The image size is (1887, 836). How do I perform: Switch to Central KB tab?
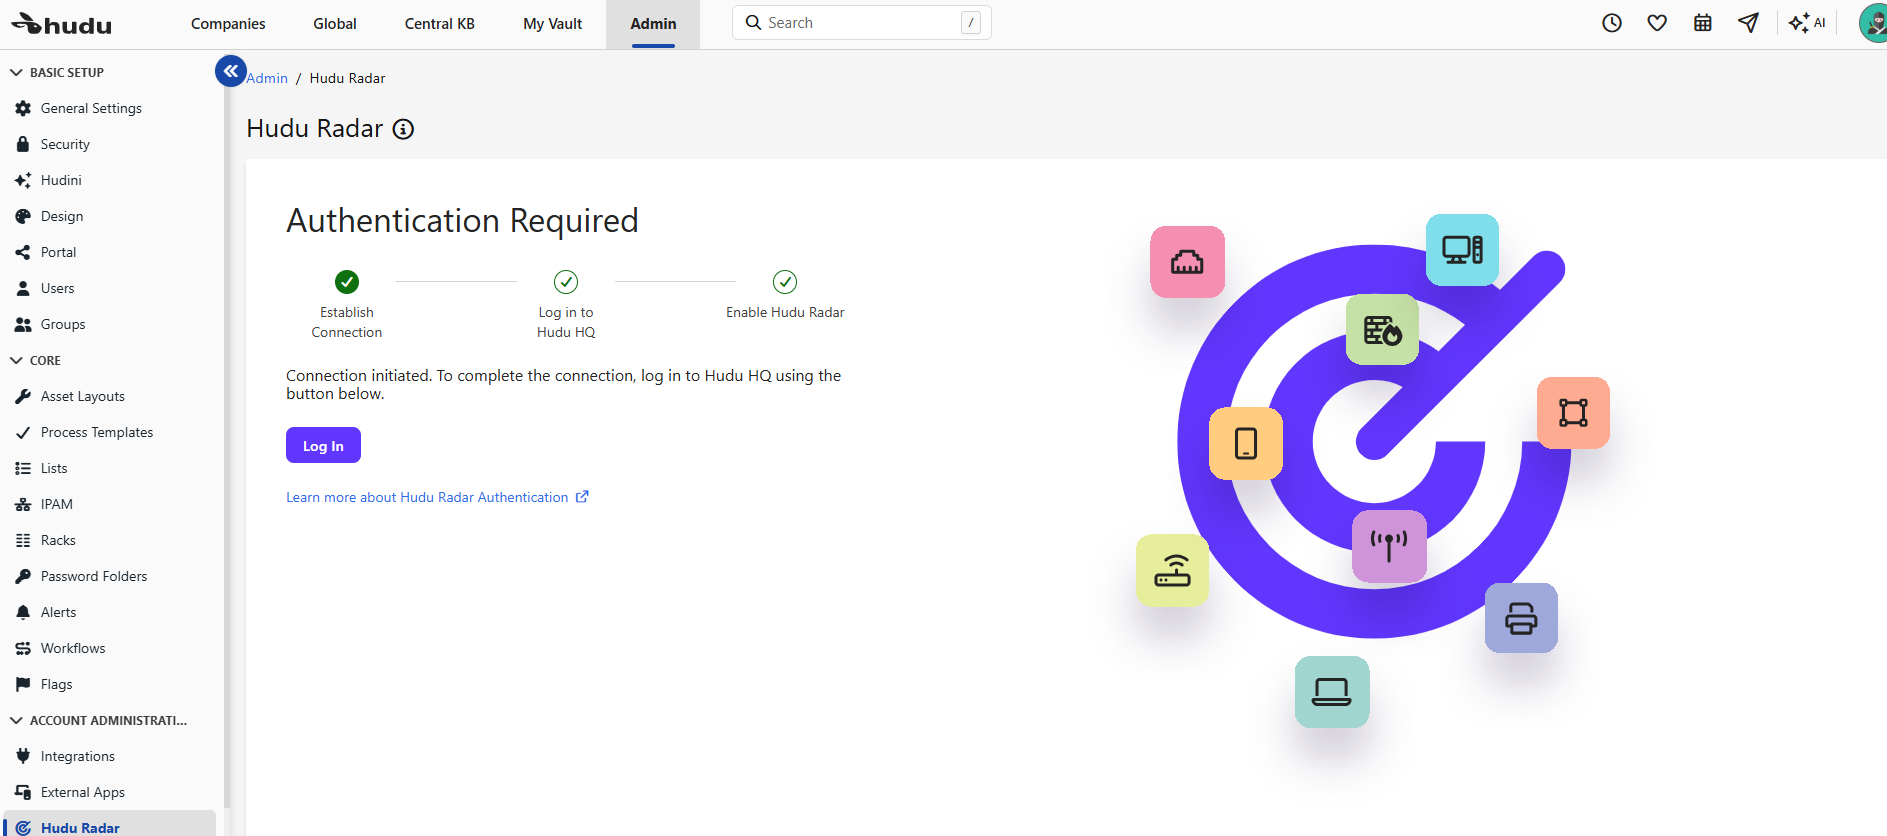click(x=440, y=24)
